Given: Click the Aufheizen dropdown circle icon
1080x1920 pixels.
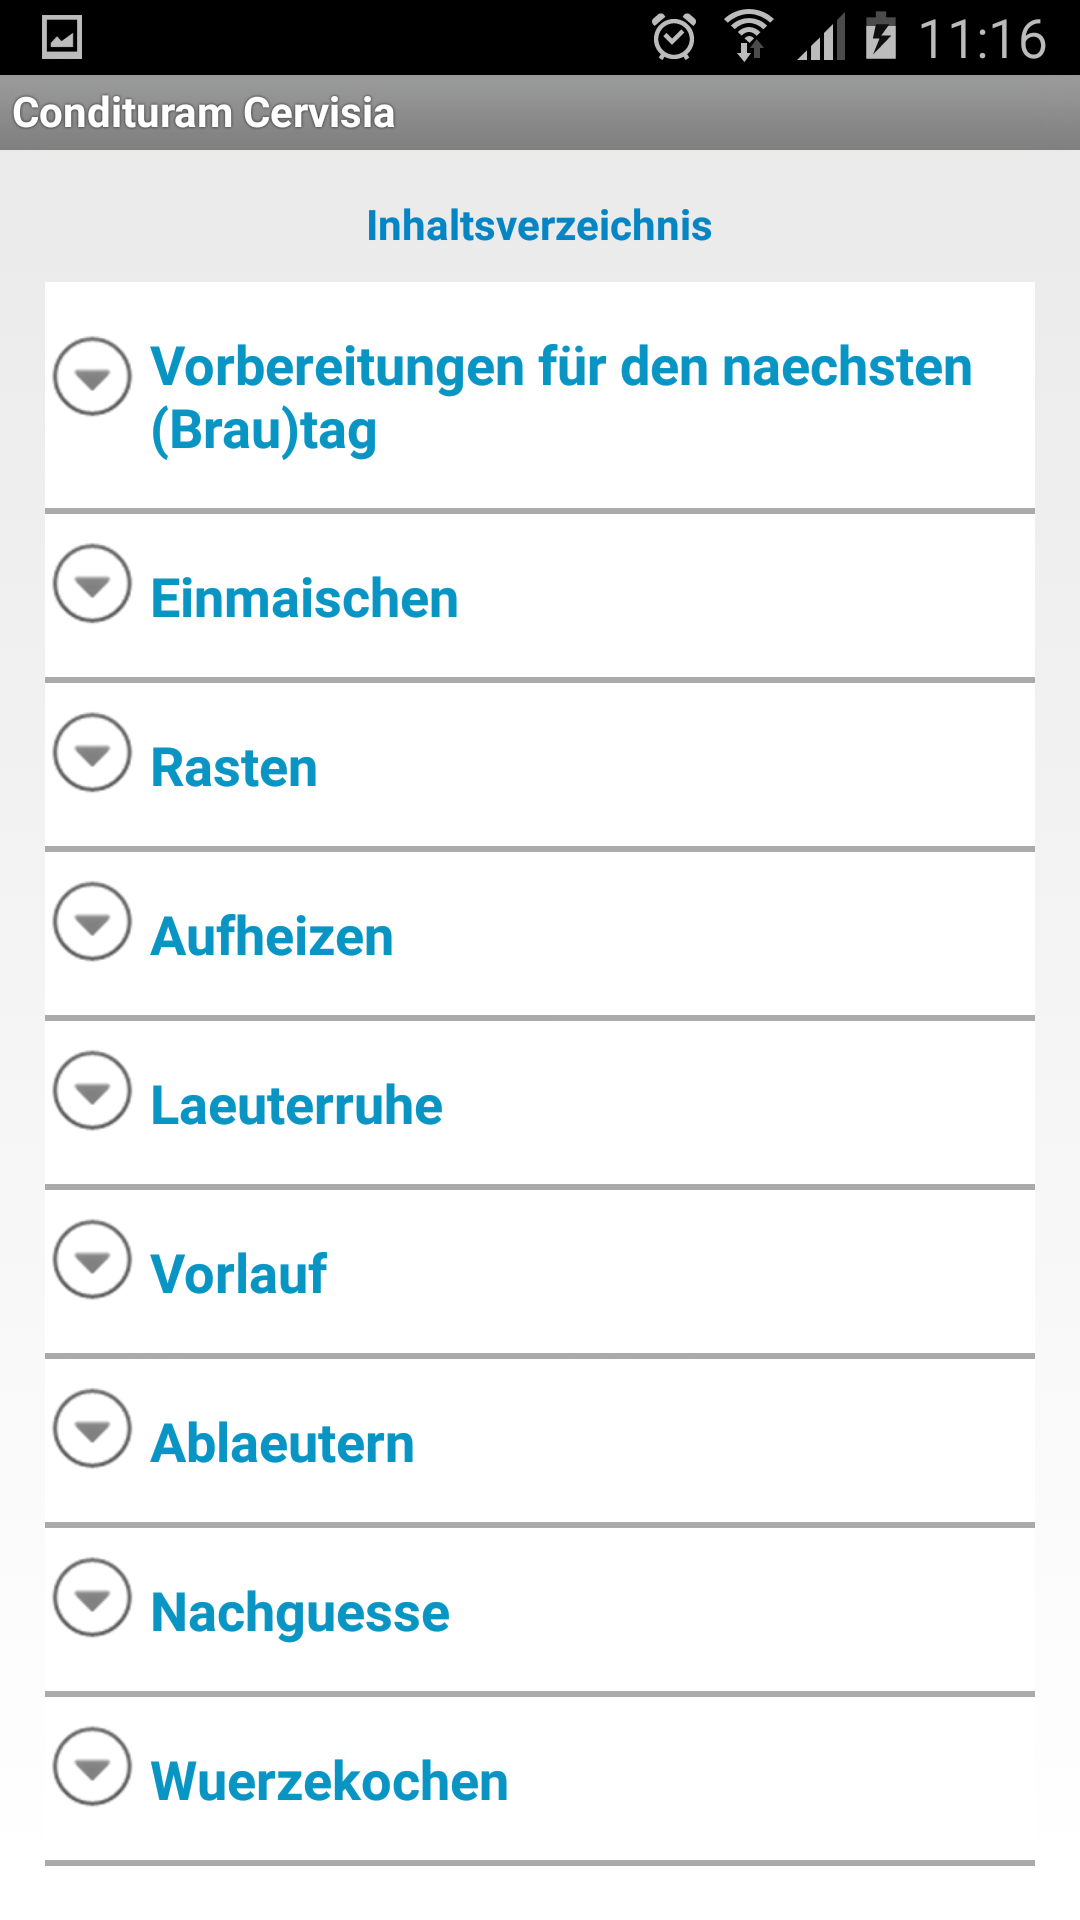Looking at the screenshot, I should (92, 921).
